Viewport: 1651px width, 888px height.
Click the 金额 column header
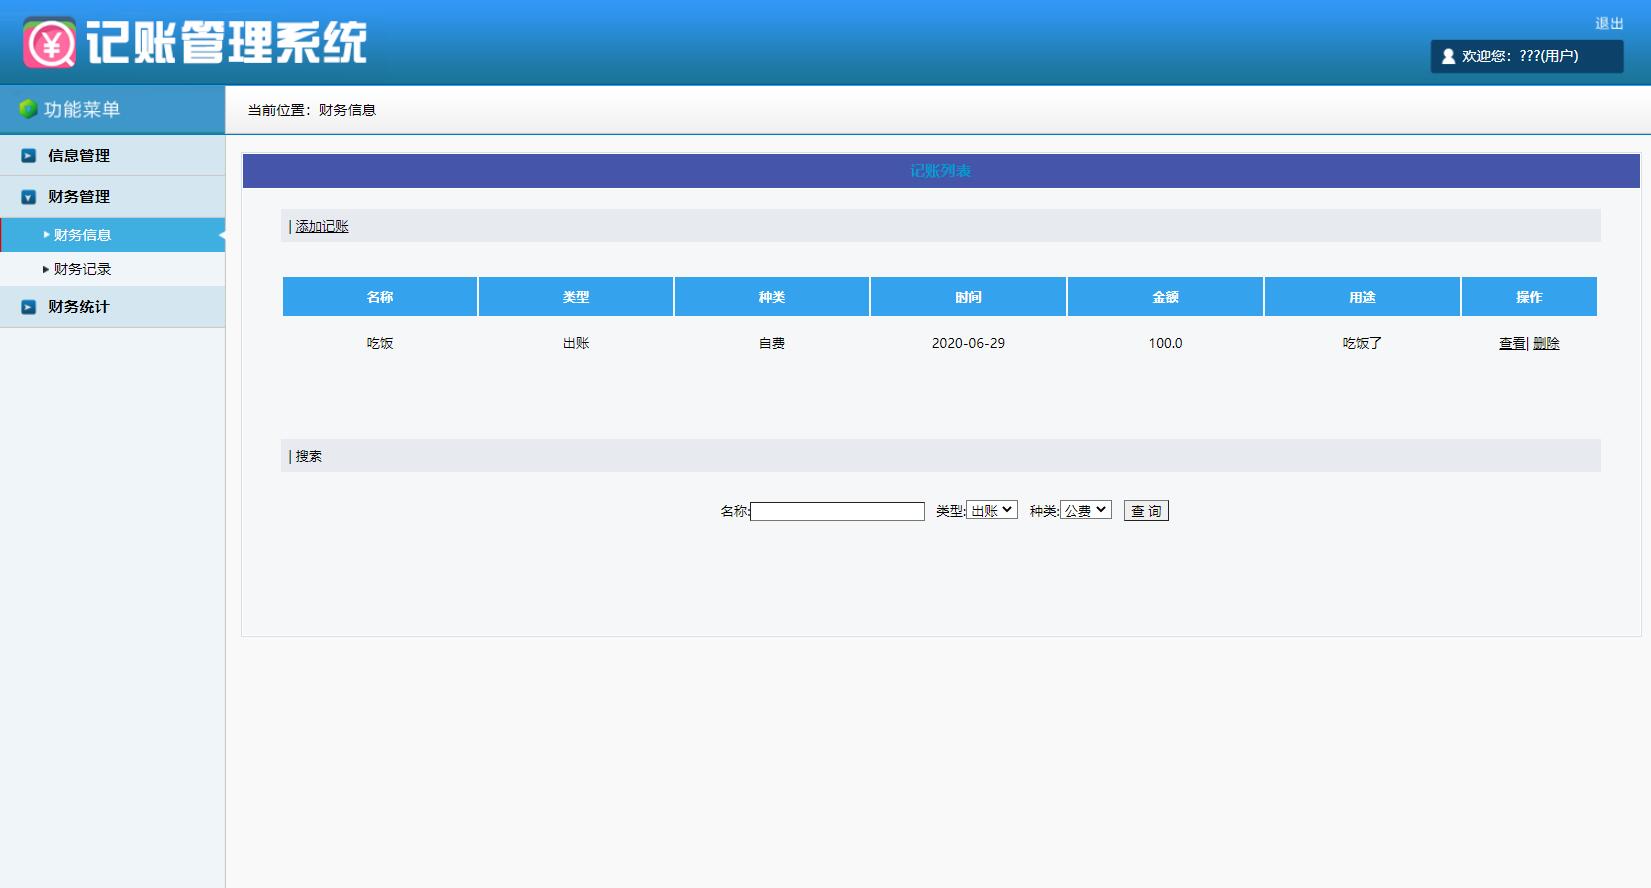point(1165,297)
